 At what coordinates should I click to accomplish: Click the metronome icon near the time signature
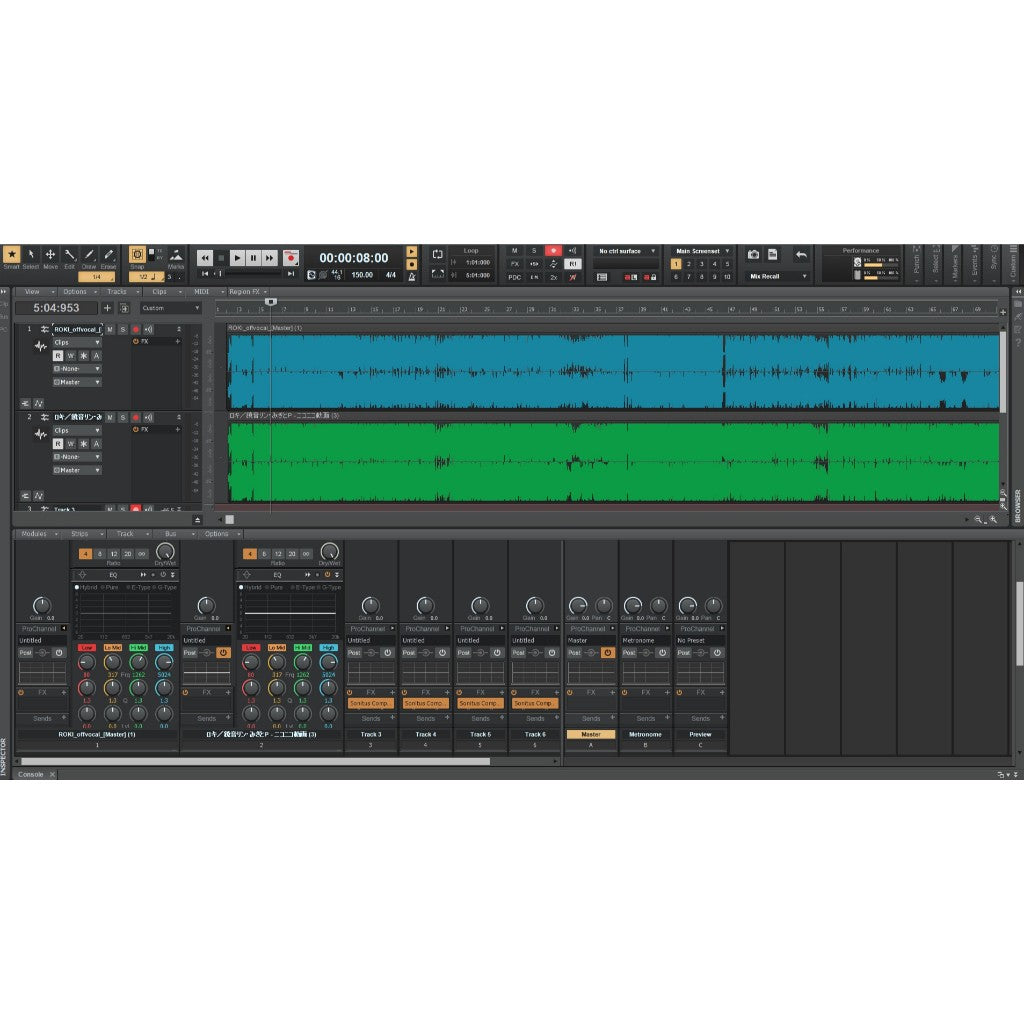[x=411, y=277]
